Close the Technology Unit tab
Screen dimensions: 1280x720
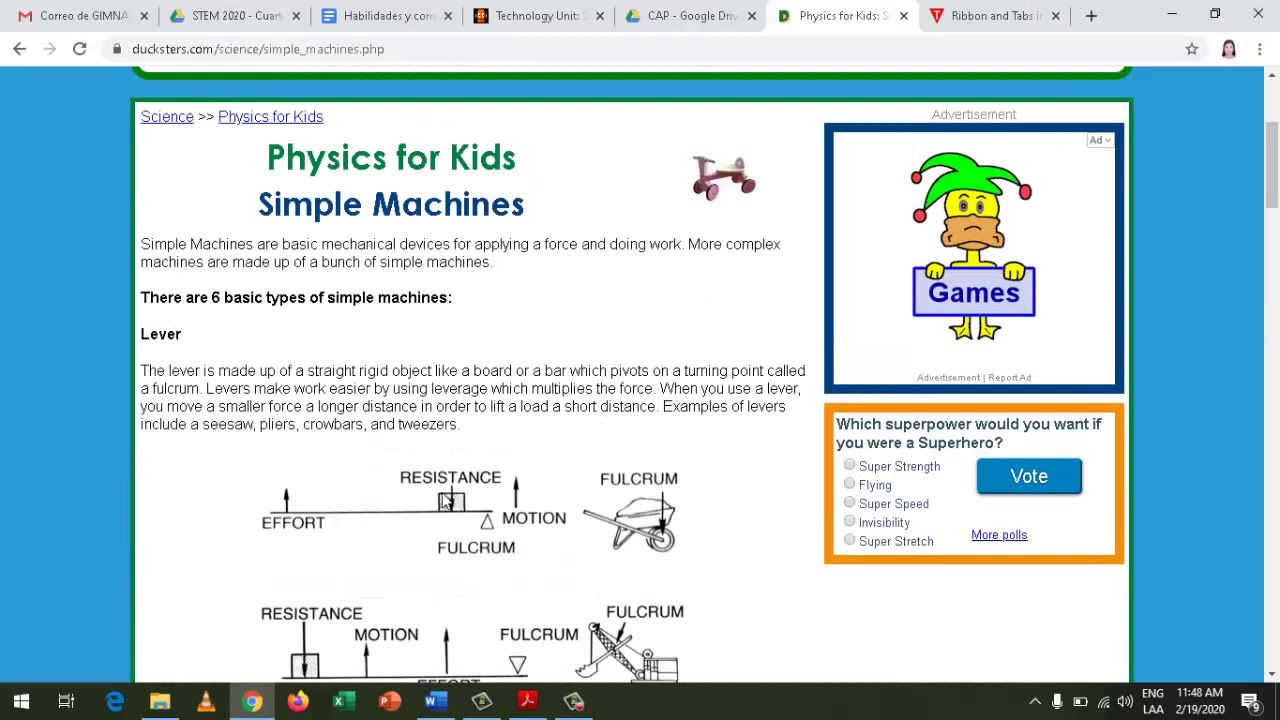coord(600,16)
